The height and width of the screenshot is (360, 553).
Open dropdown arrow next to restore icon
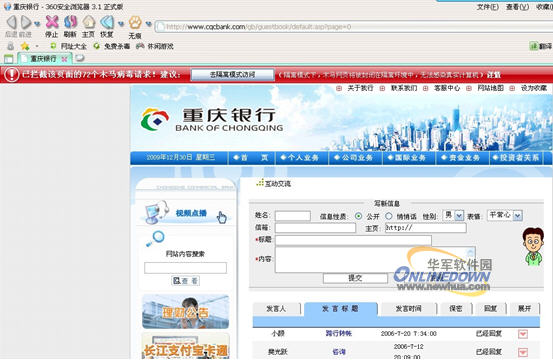(x=121, y=24)
